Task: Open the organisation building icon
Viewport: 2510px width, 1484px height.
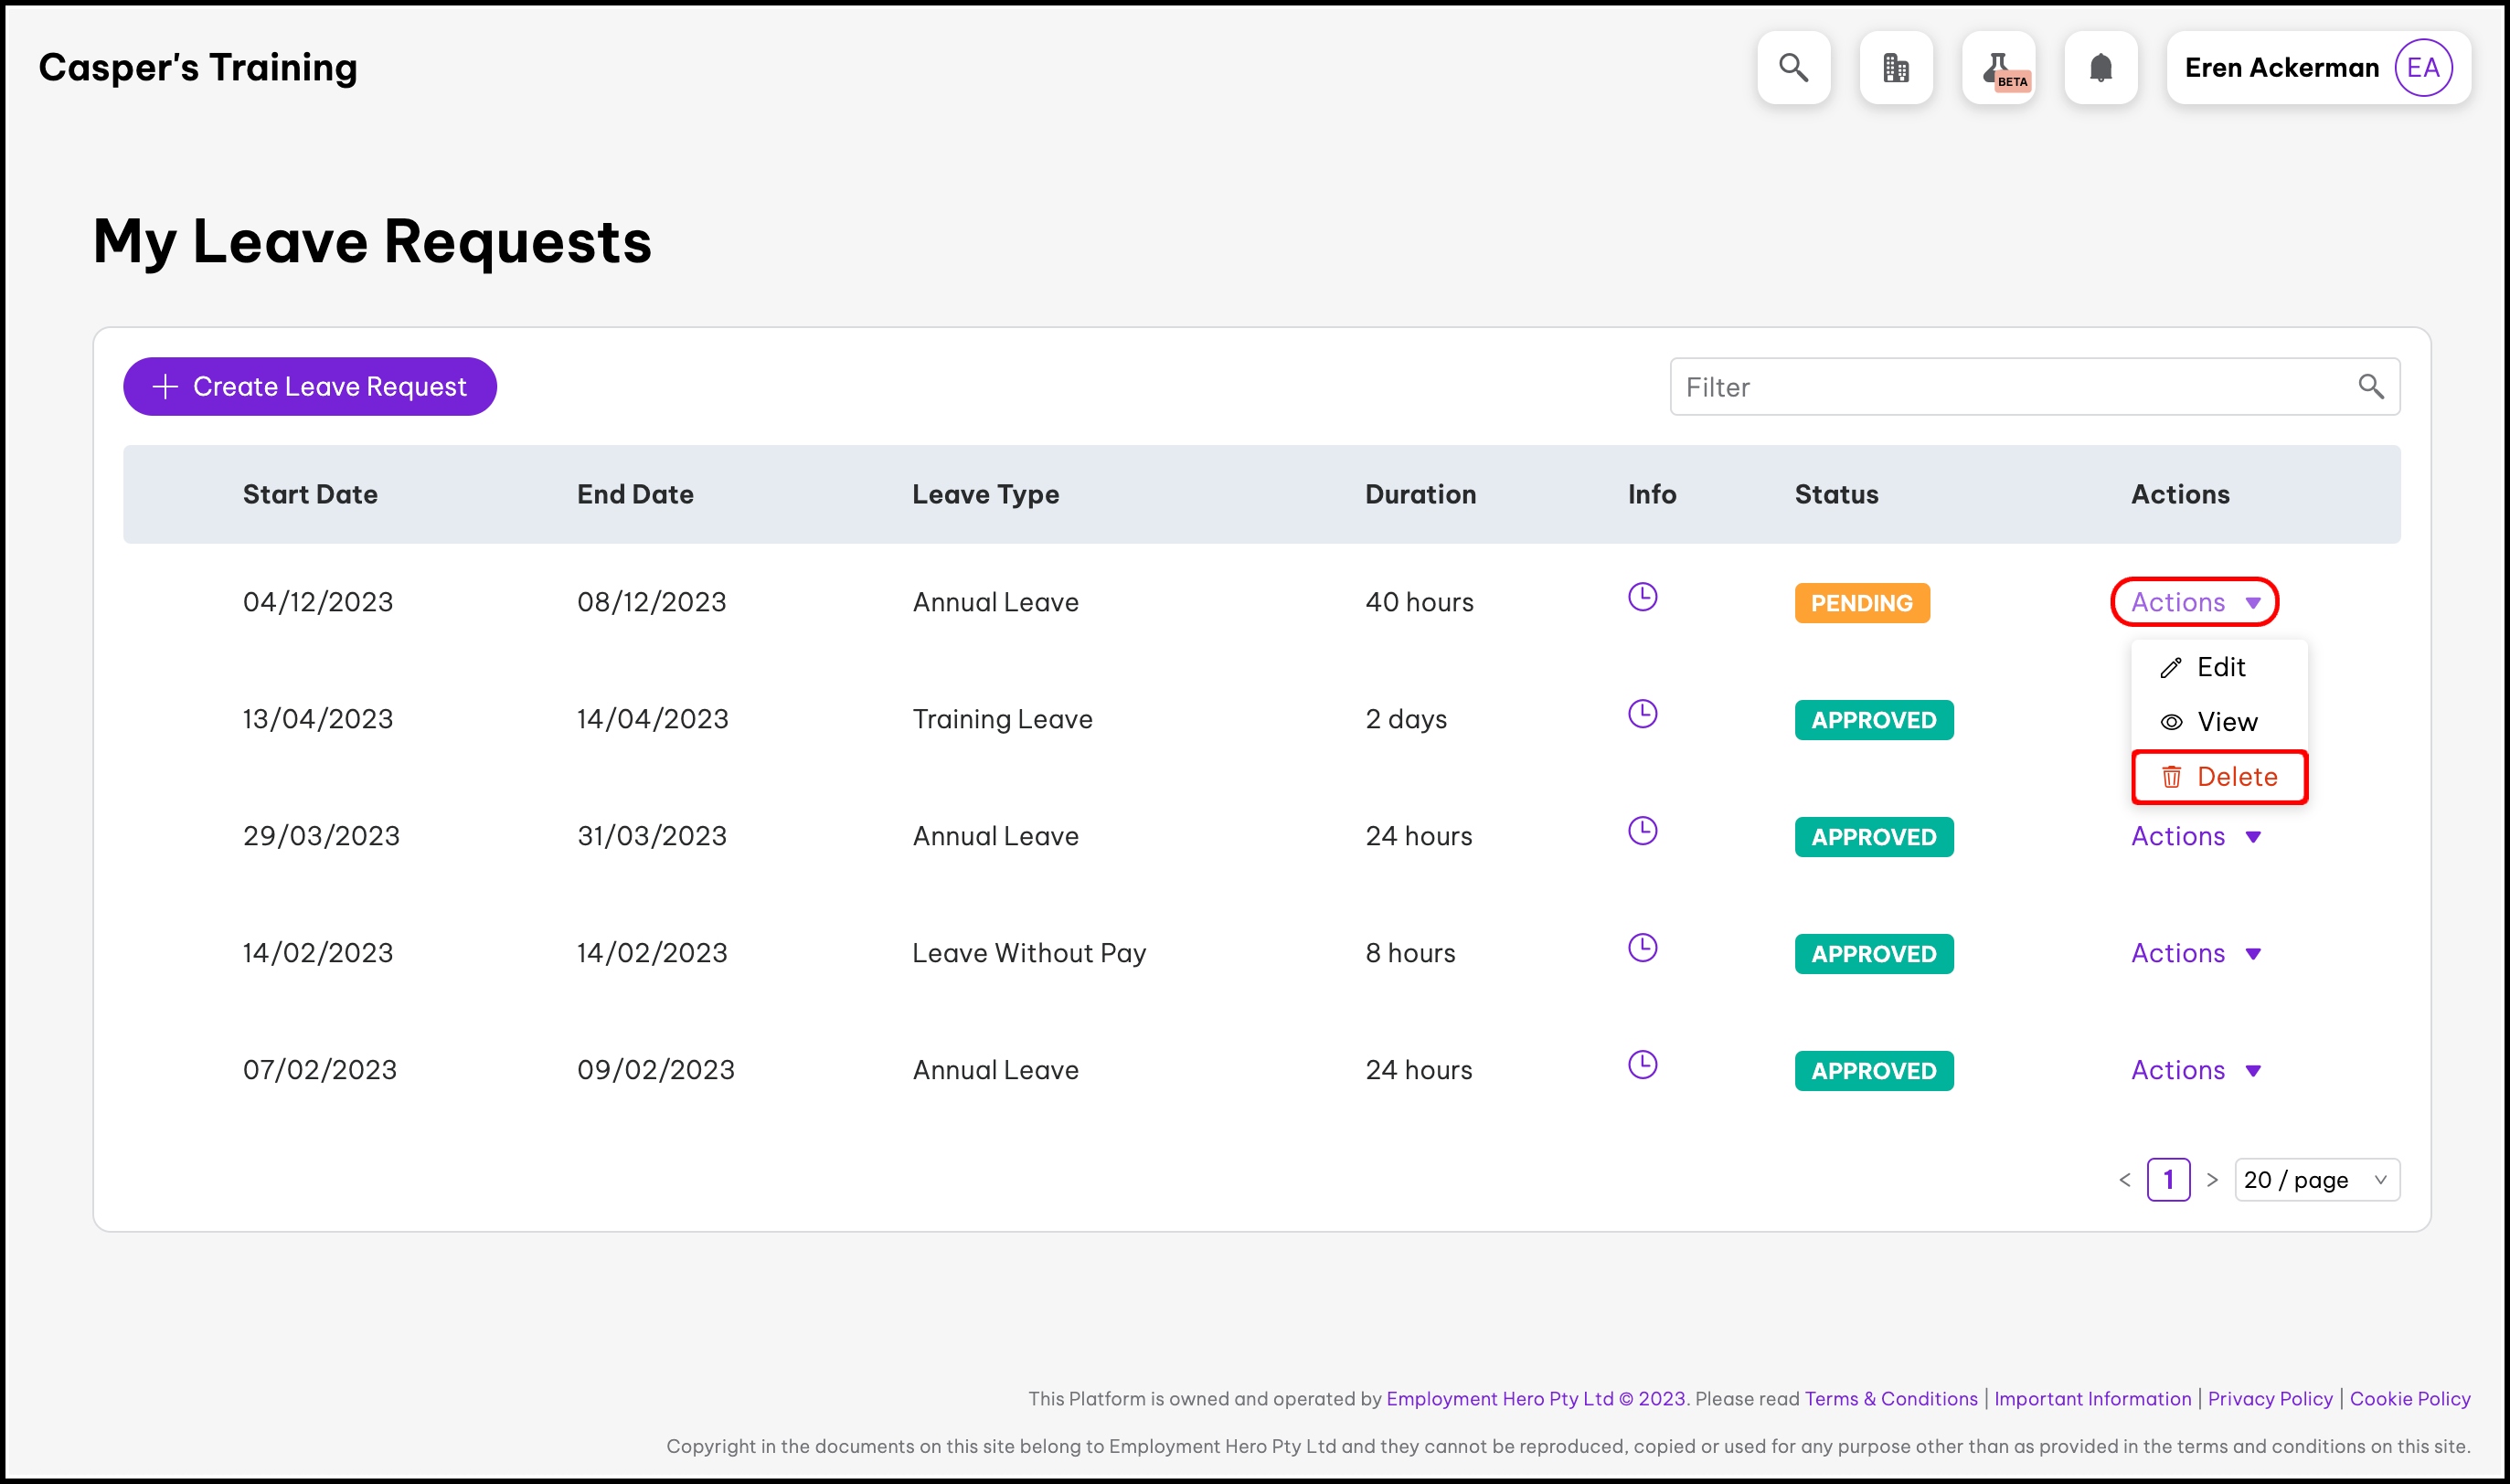Action: click(1895, 68)
